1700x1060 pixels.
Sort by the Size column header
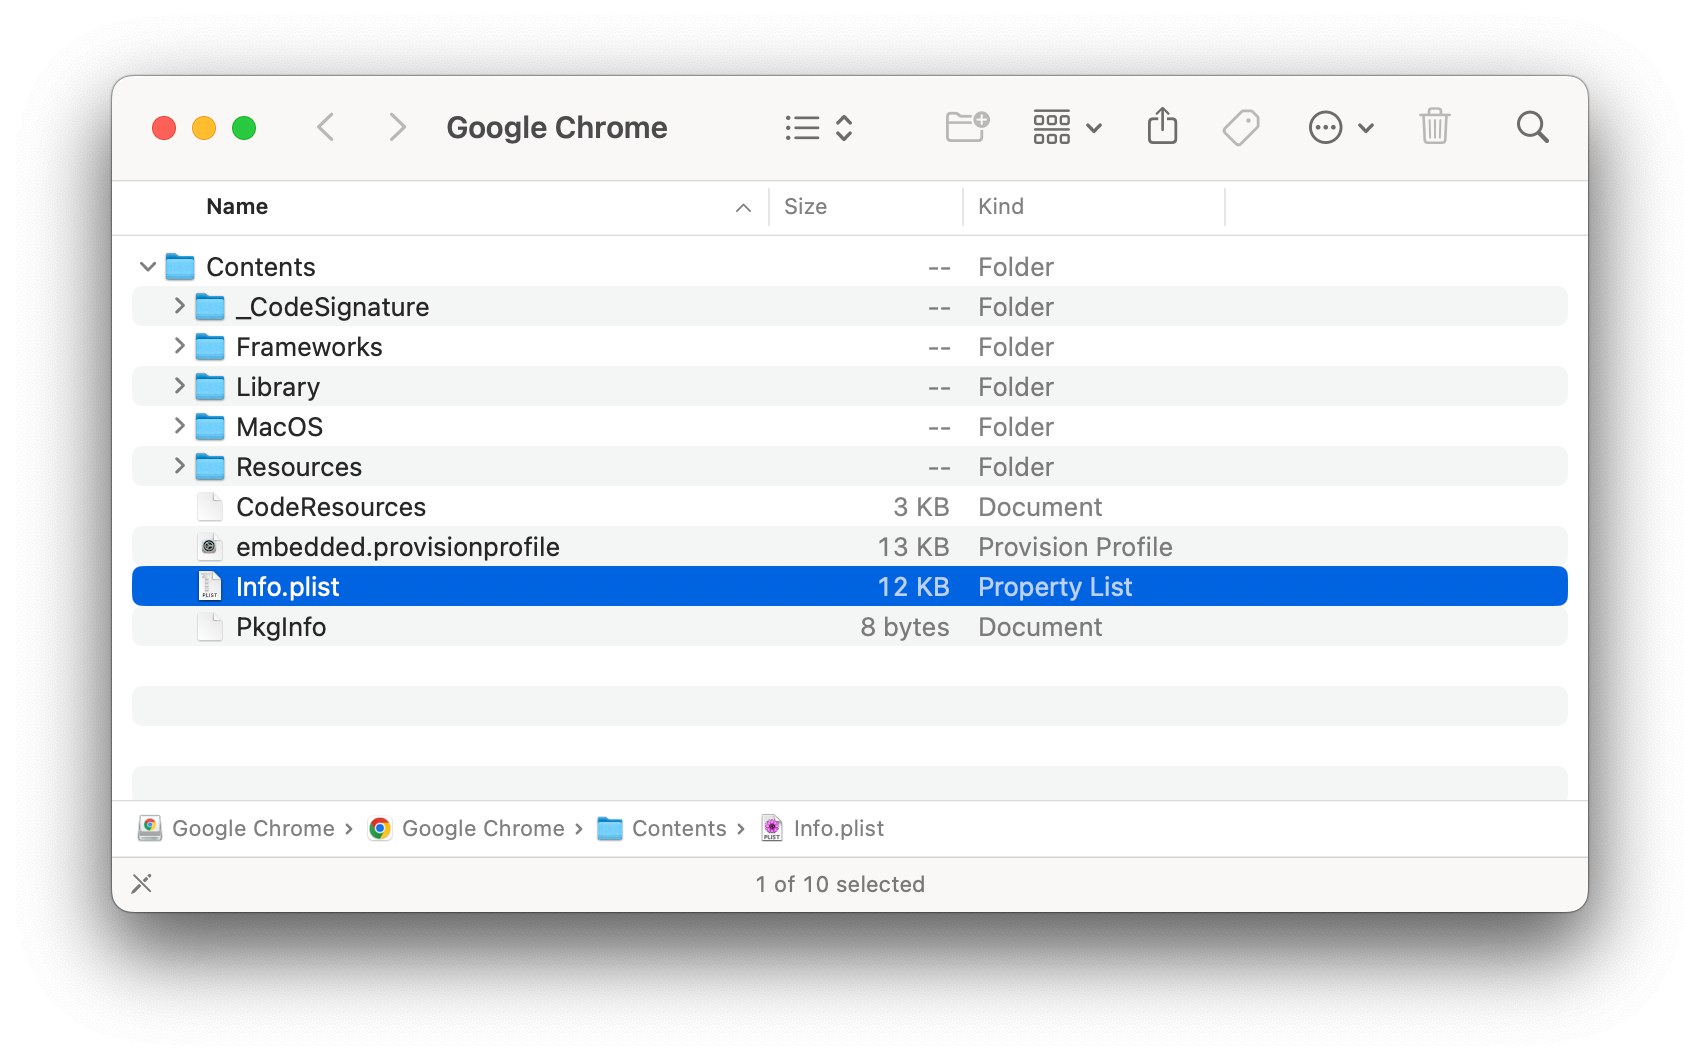[x=806, y=207]
